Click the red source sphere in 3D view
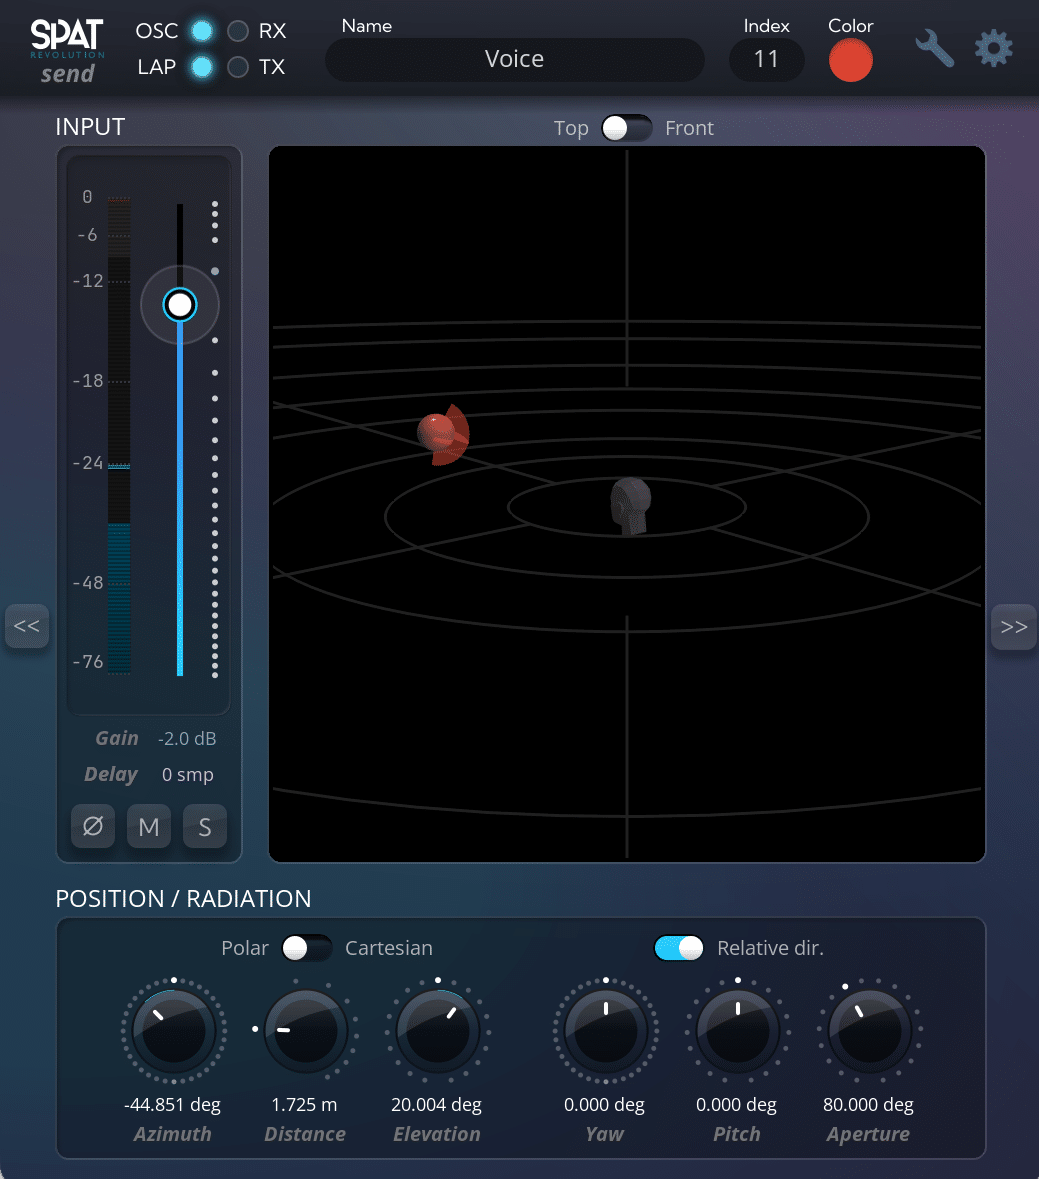This screenshot has width=1039, height=1179. (437, 432)
